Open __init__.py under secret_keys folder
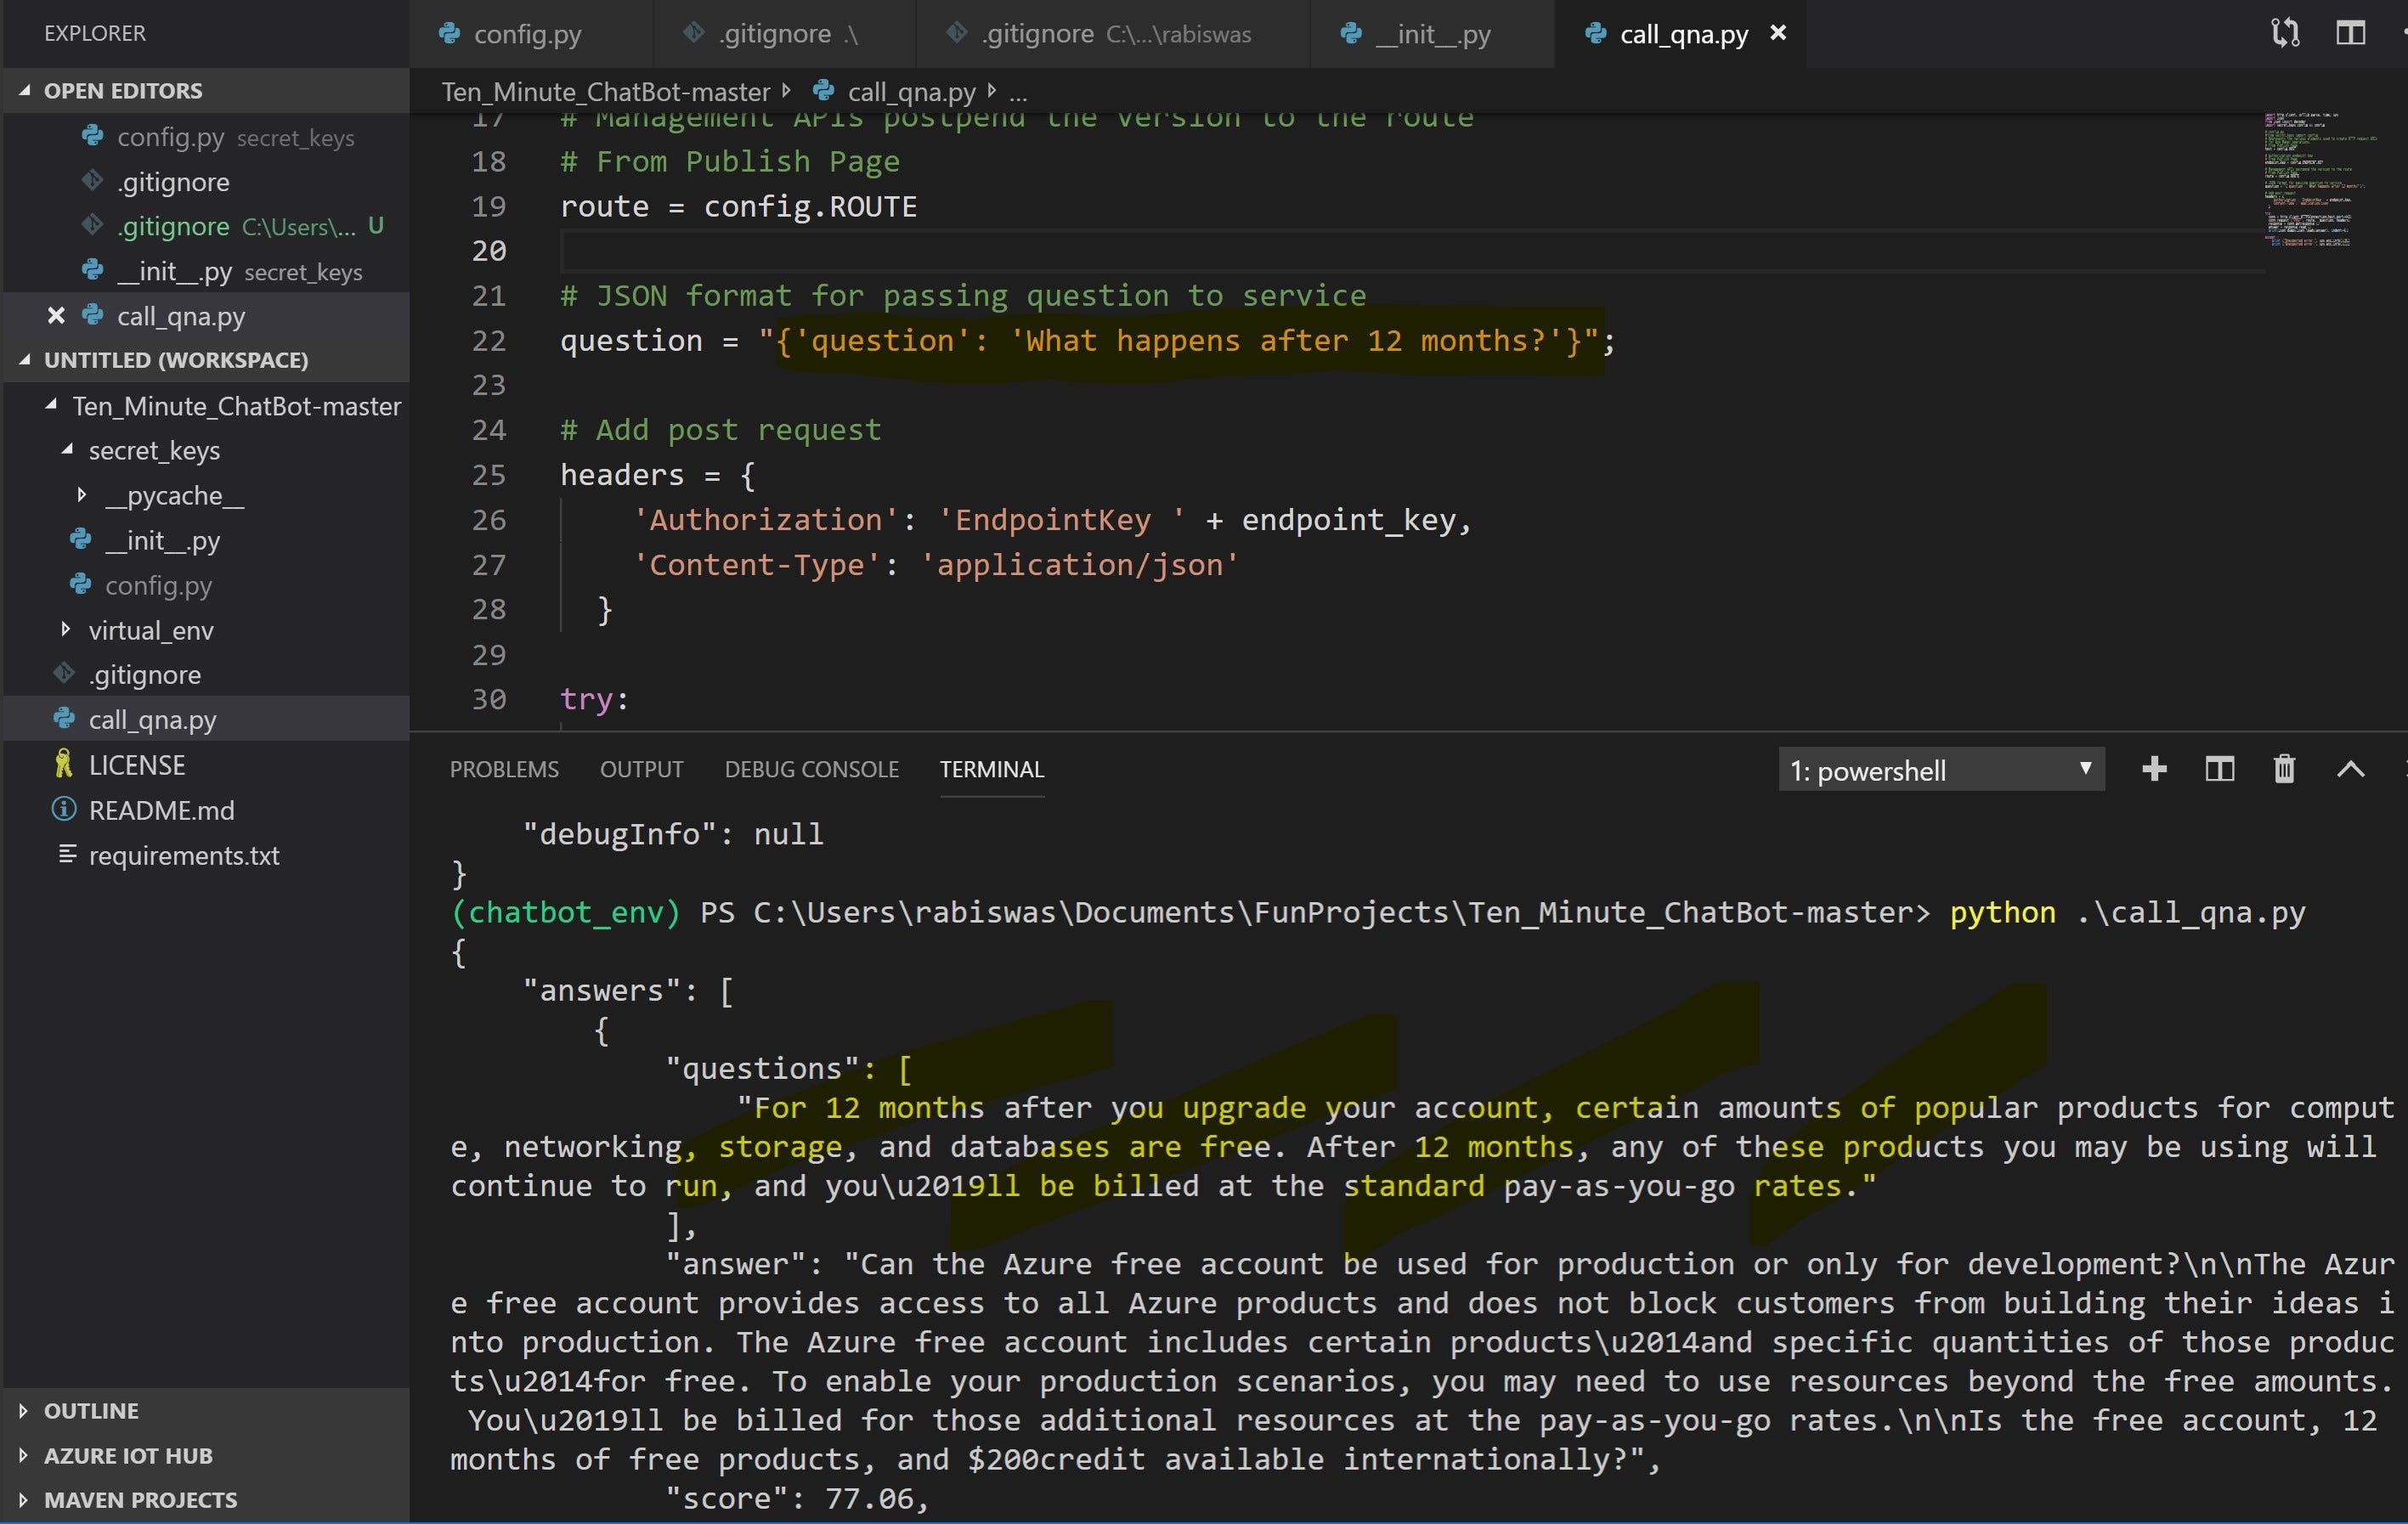Viewport: 2408px width, 1524px height. coord(206,540)
